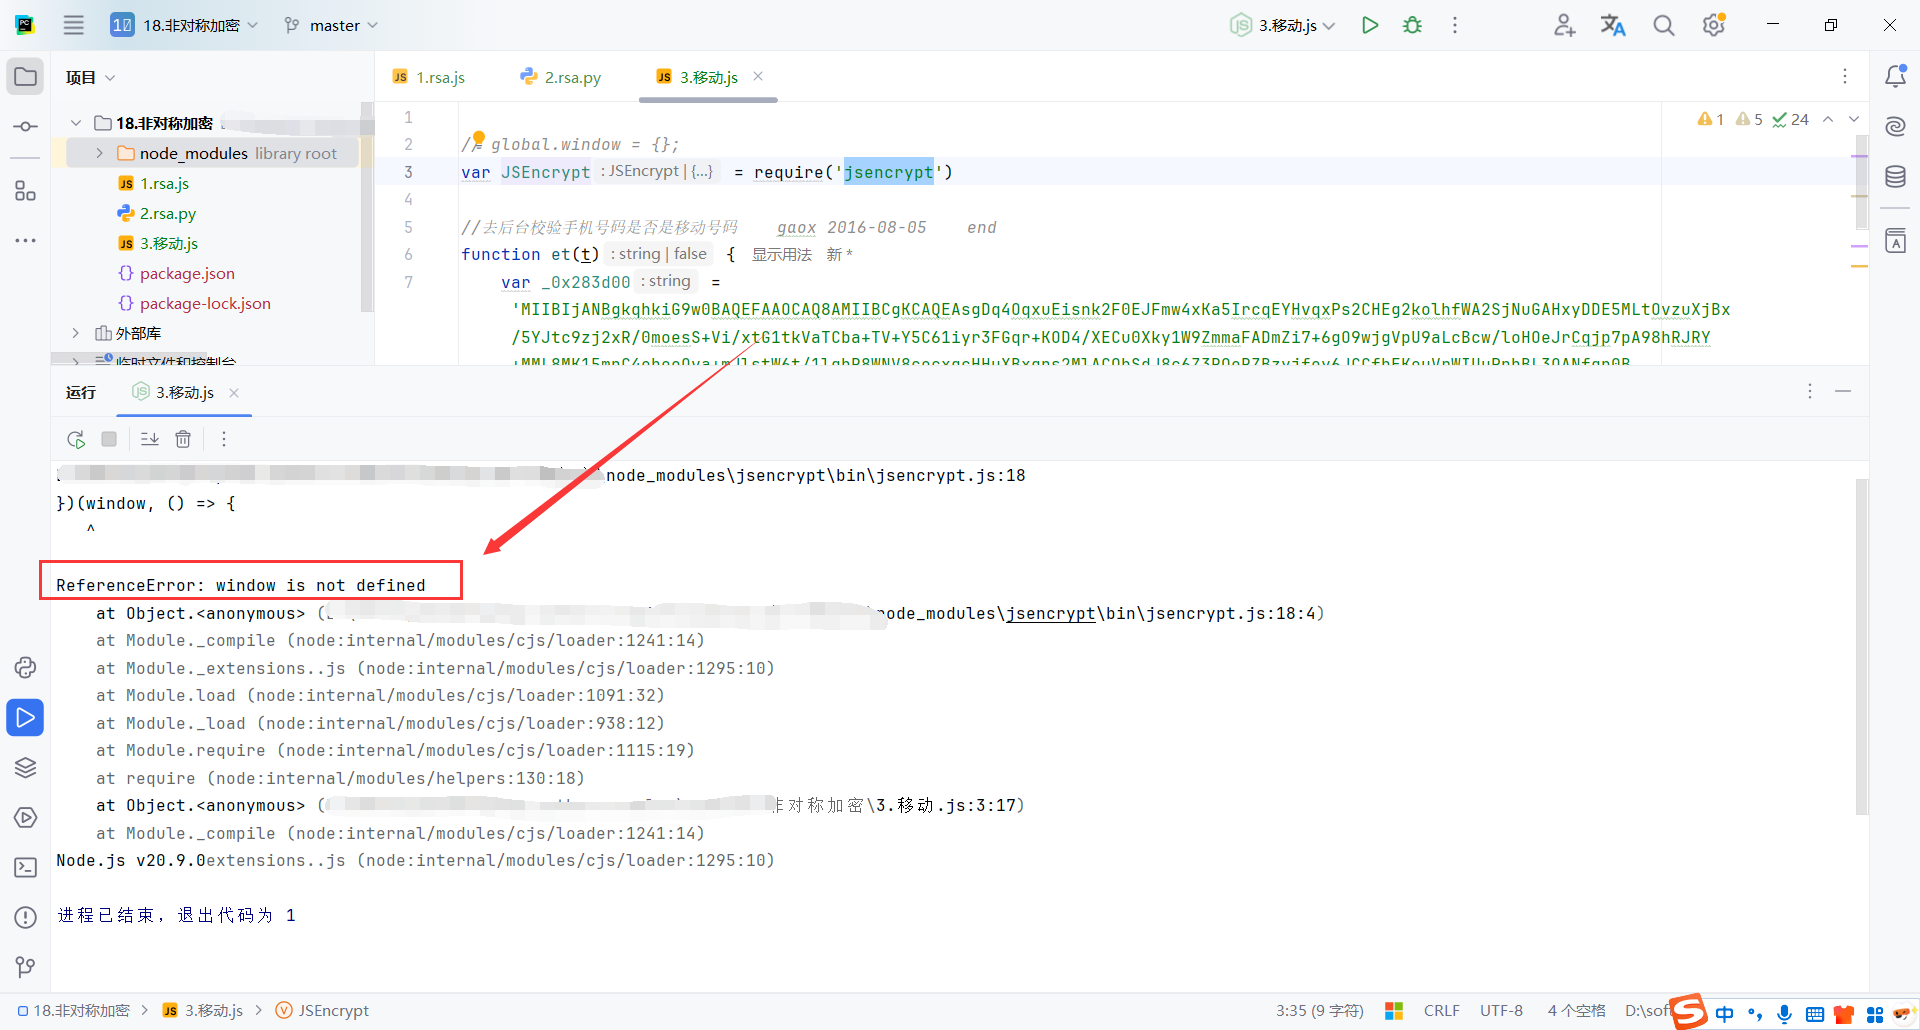1920x1030 pixels.
Task: Expand the node_modules folder
Action: point(99,153)
